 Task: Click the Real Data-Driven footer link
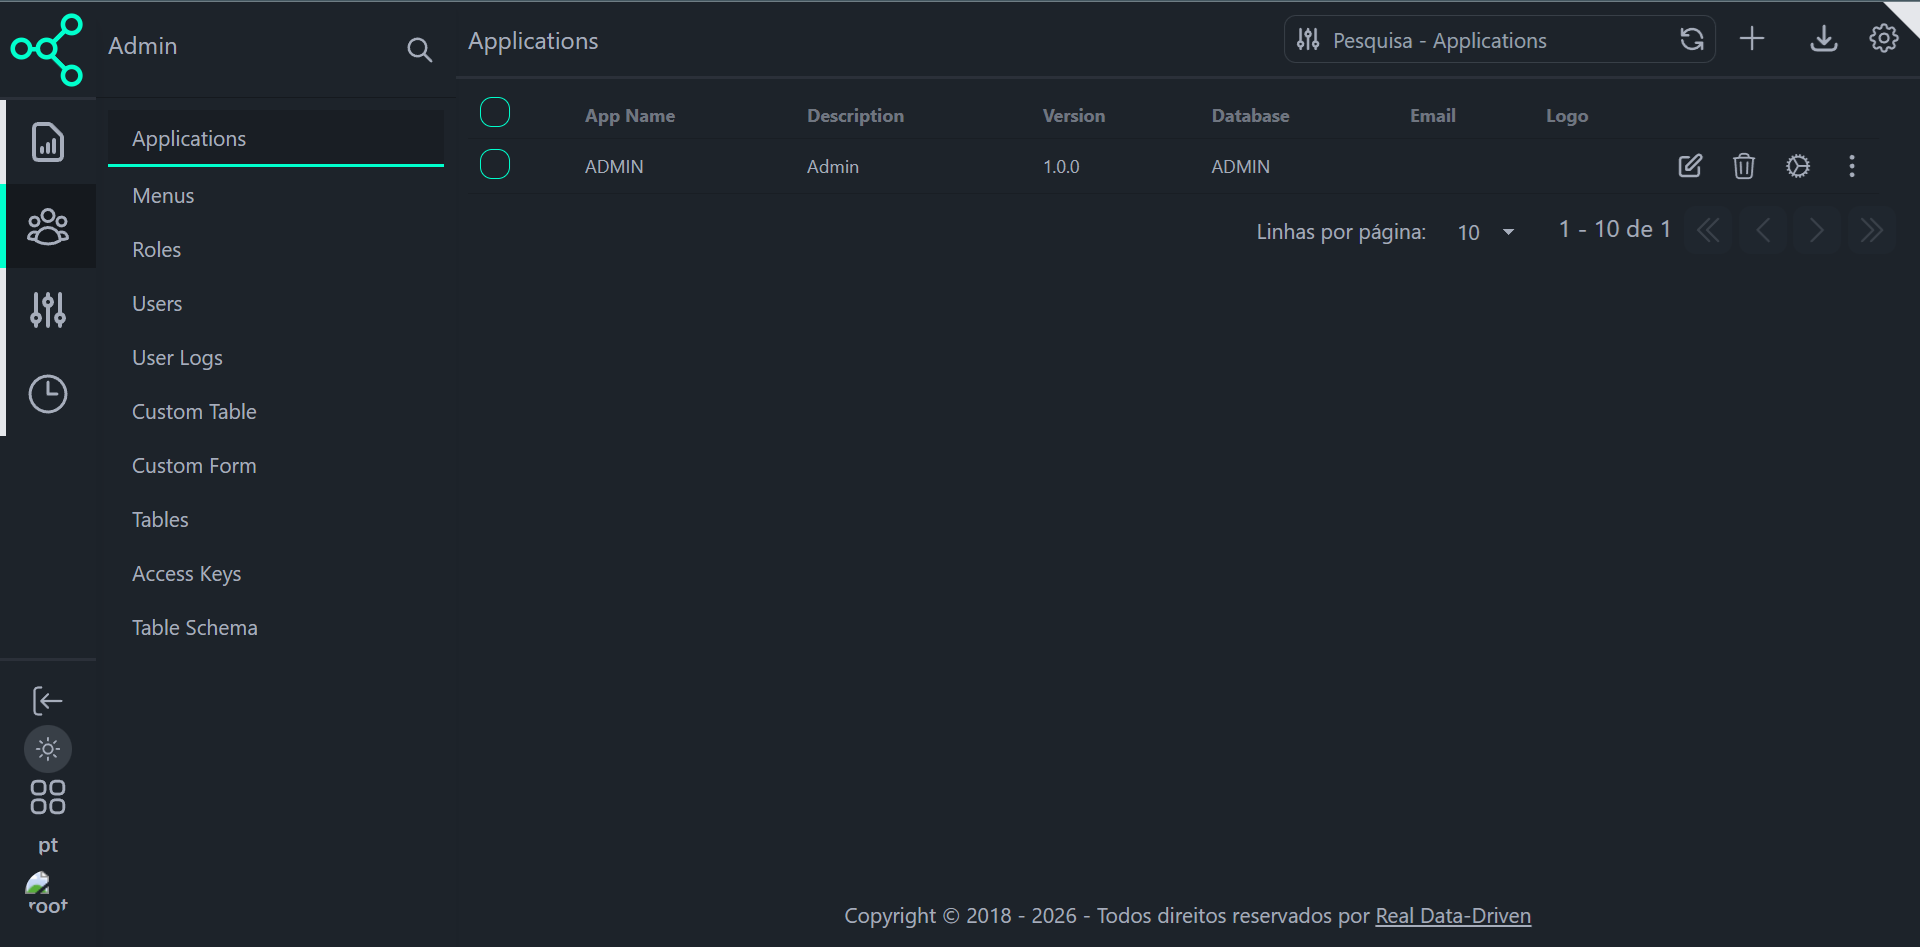tap(1452, 915)
